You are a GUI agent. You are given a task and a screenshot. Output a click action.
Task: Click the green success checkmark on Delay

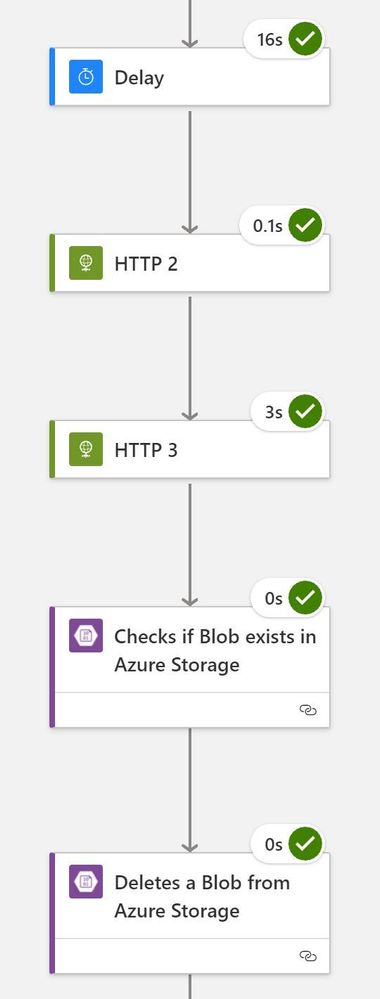305,40
